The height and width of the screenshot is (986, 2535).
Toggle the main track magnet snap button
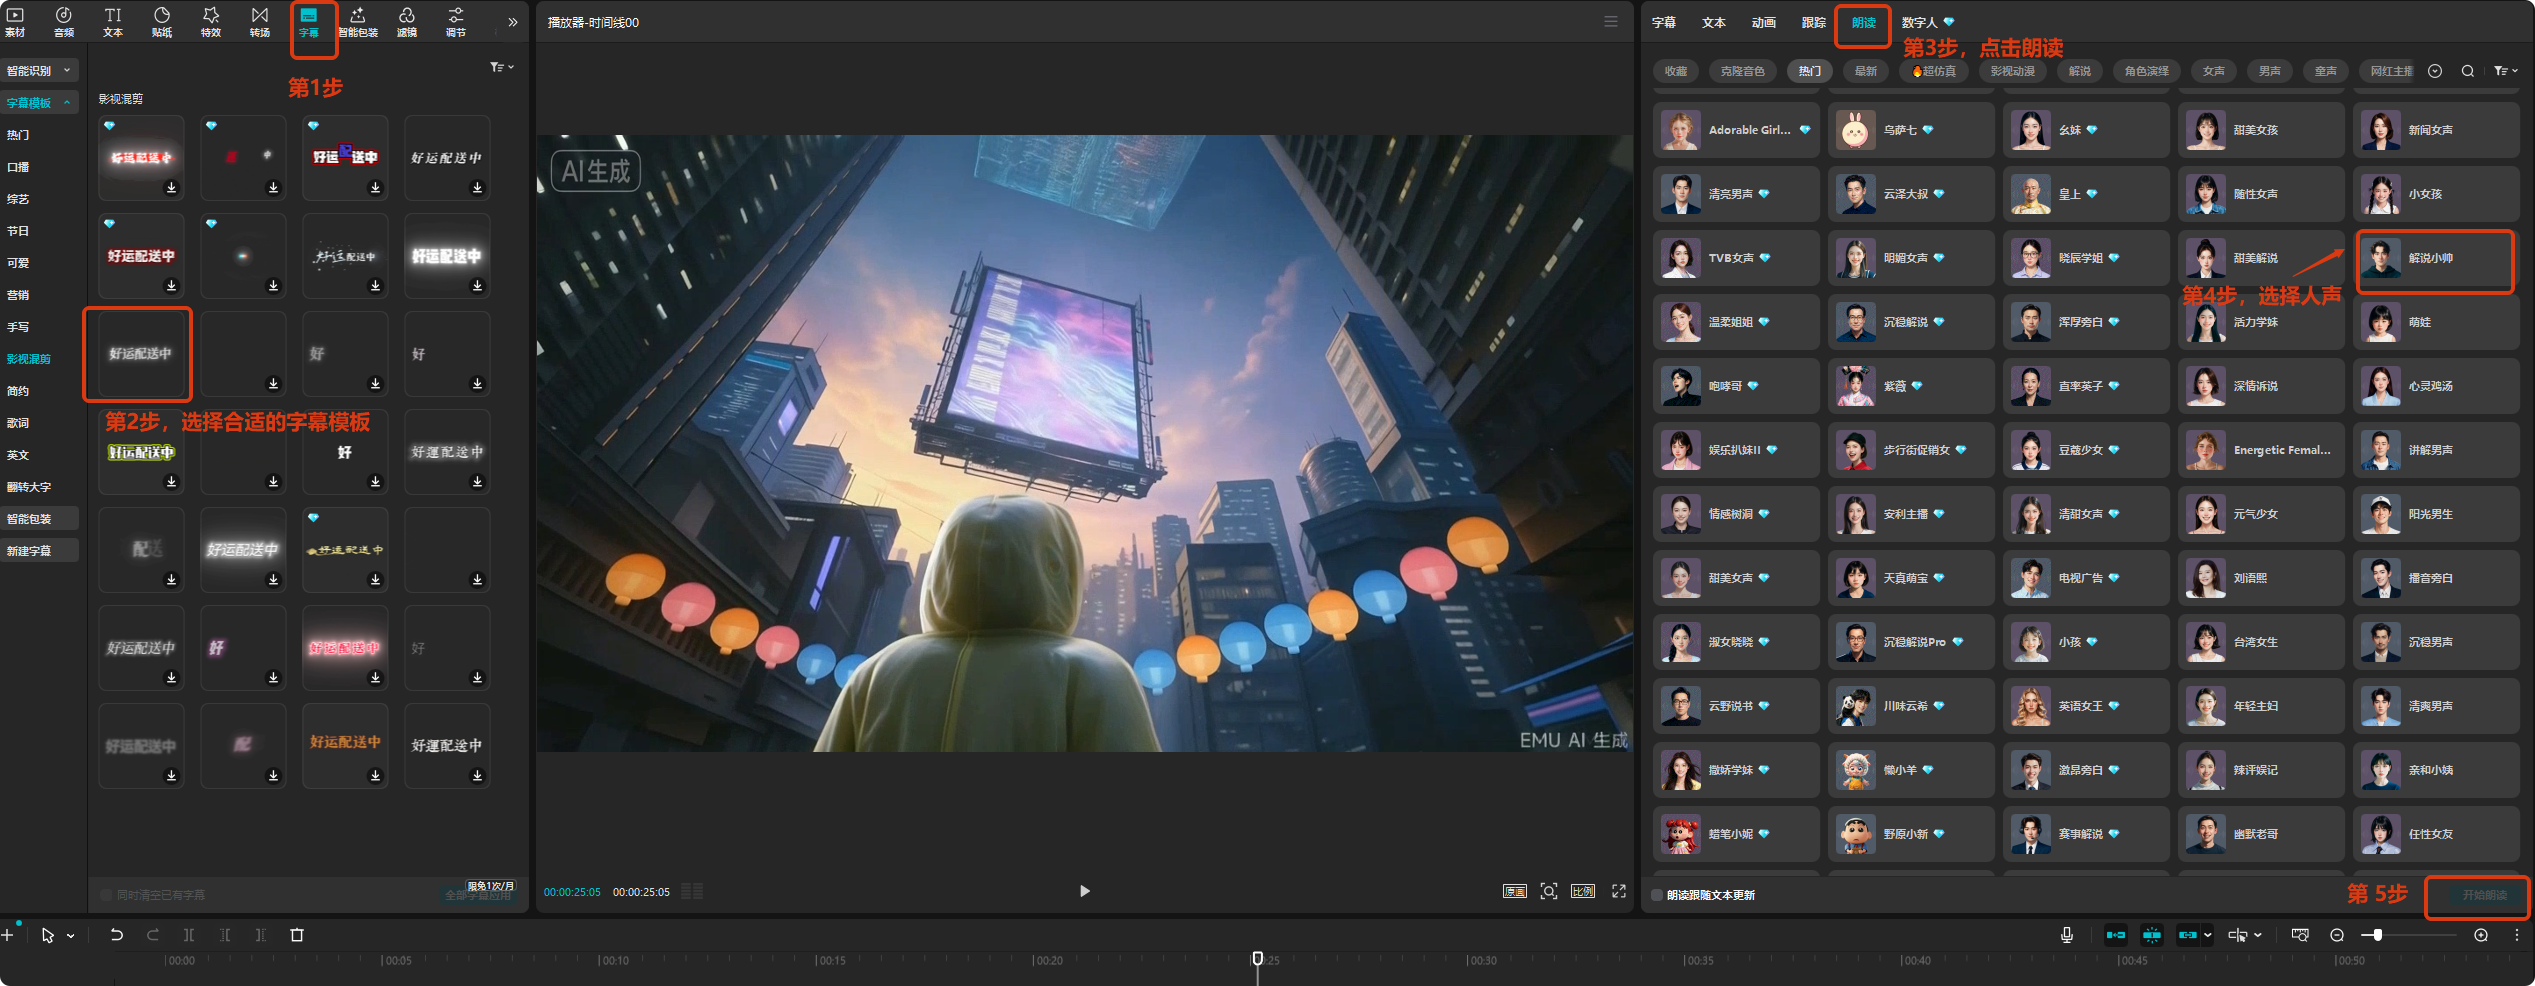tap(2116, 935)
